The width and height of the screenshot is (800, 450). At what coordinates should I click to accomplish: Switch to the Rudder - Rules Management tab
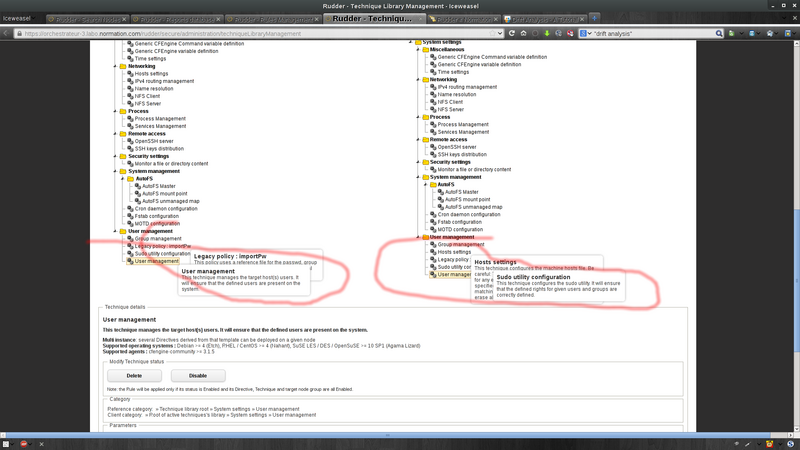tap(272, 19)
